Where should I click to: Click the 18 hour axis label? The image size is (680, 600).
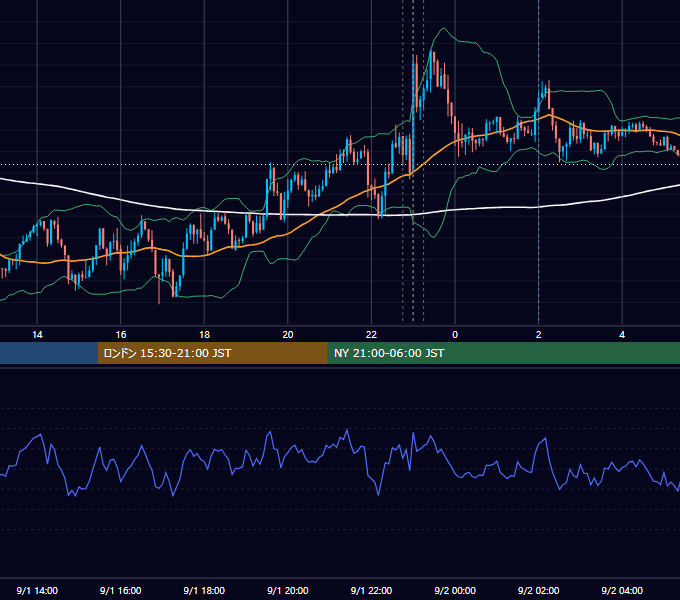pyautogui.click(x=204, y=335)
